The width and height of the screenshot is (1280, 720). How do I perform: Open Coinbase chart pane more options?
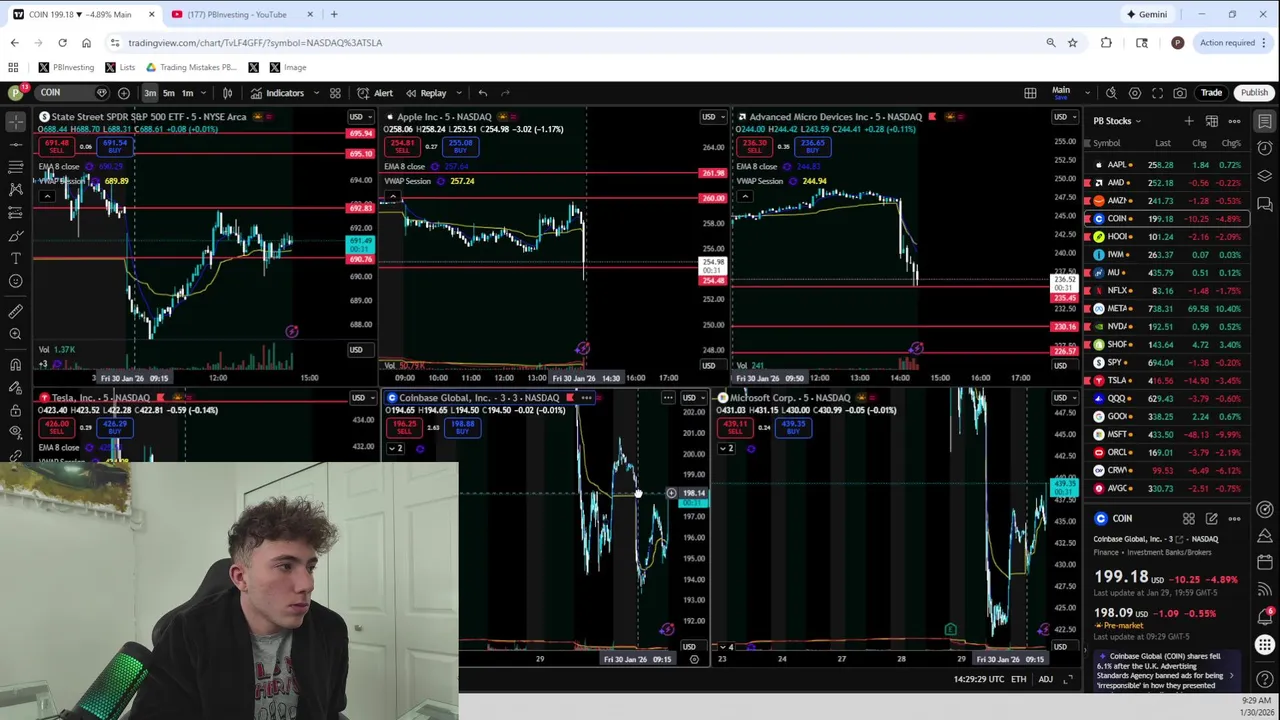(667, 398)
